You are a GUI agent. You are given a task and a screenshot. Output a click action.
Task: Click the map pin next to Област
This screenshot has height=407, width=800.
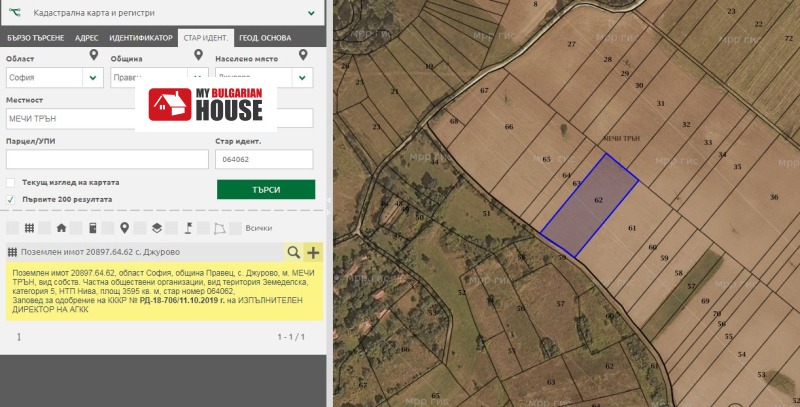pyautogui.click(x=93, y=58)
